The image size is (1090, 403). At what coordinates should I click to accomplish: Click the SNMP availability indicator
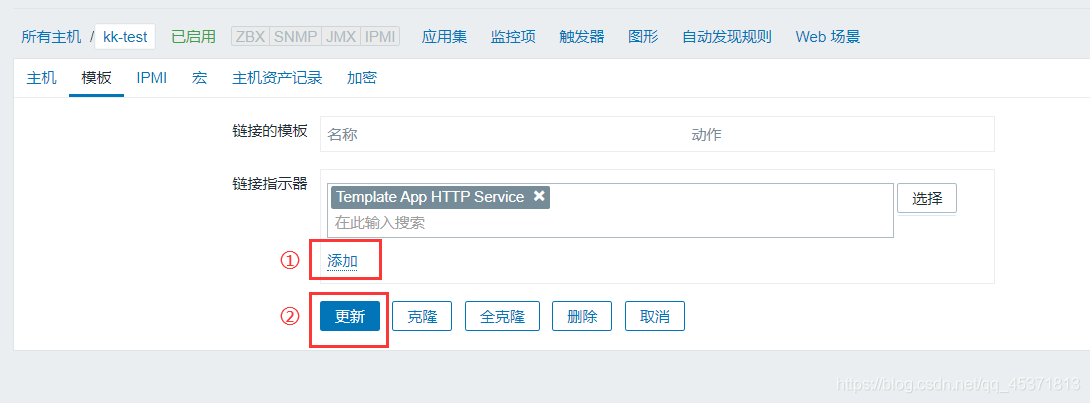294,37
